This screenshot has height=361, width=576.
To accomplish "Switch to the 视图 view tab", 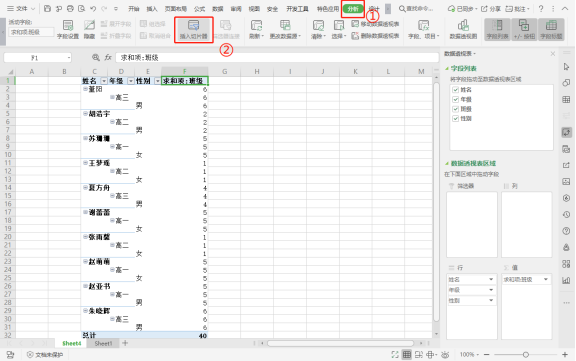I will point(254,9).
